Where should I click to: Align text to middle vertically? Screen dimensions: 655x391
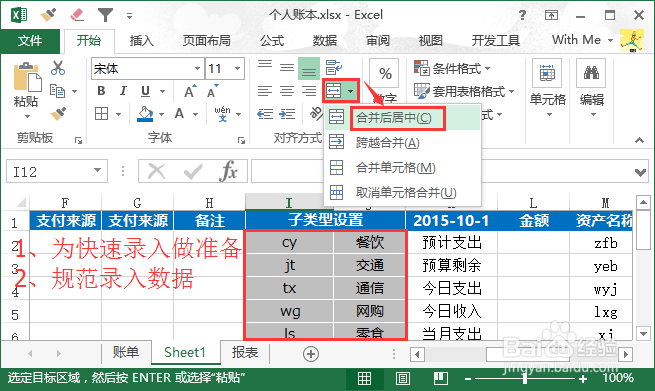(287, 68)
